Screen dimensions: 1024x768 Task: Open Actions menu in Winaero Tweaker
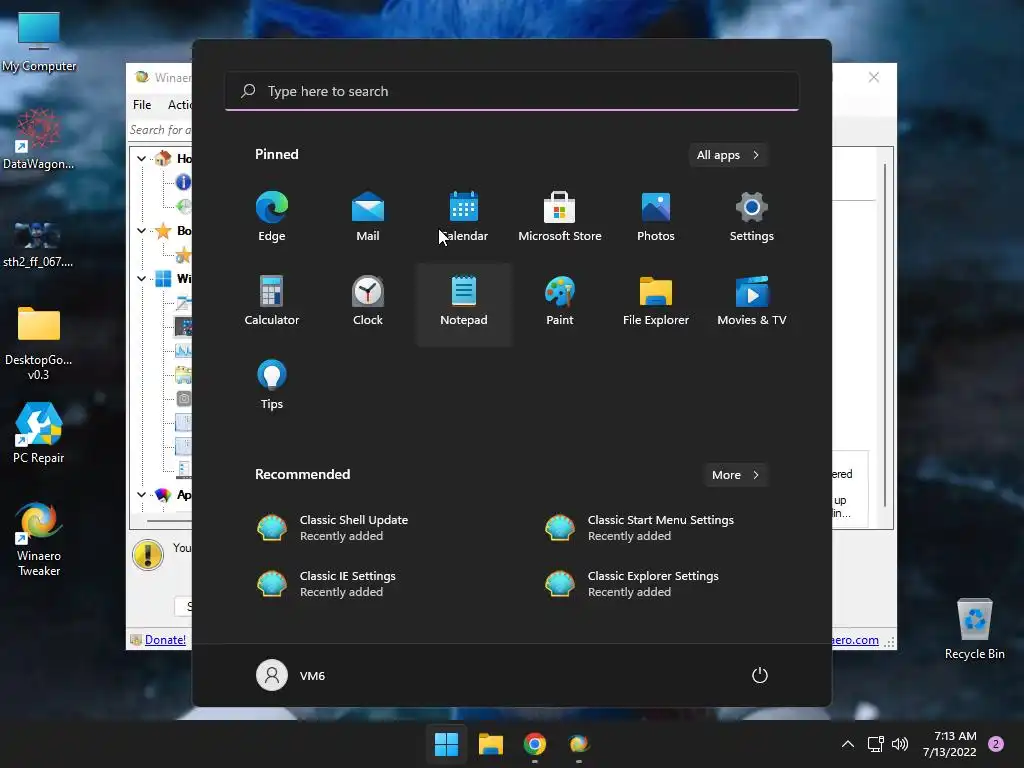click(179, 104)
